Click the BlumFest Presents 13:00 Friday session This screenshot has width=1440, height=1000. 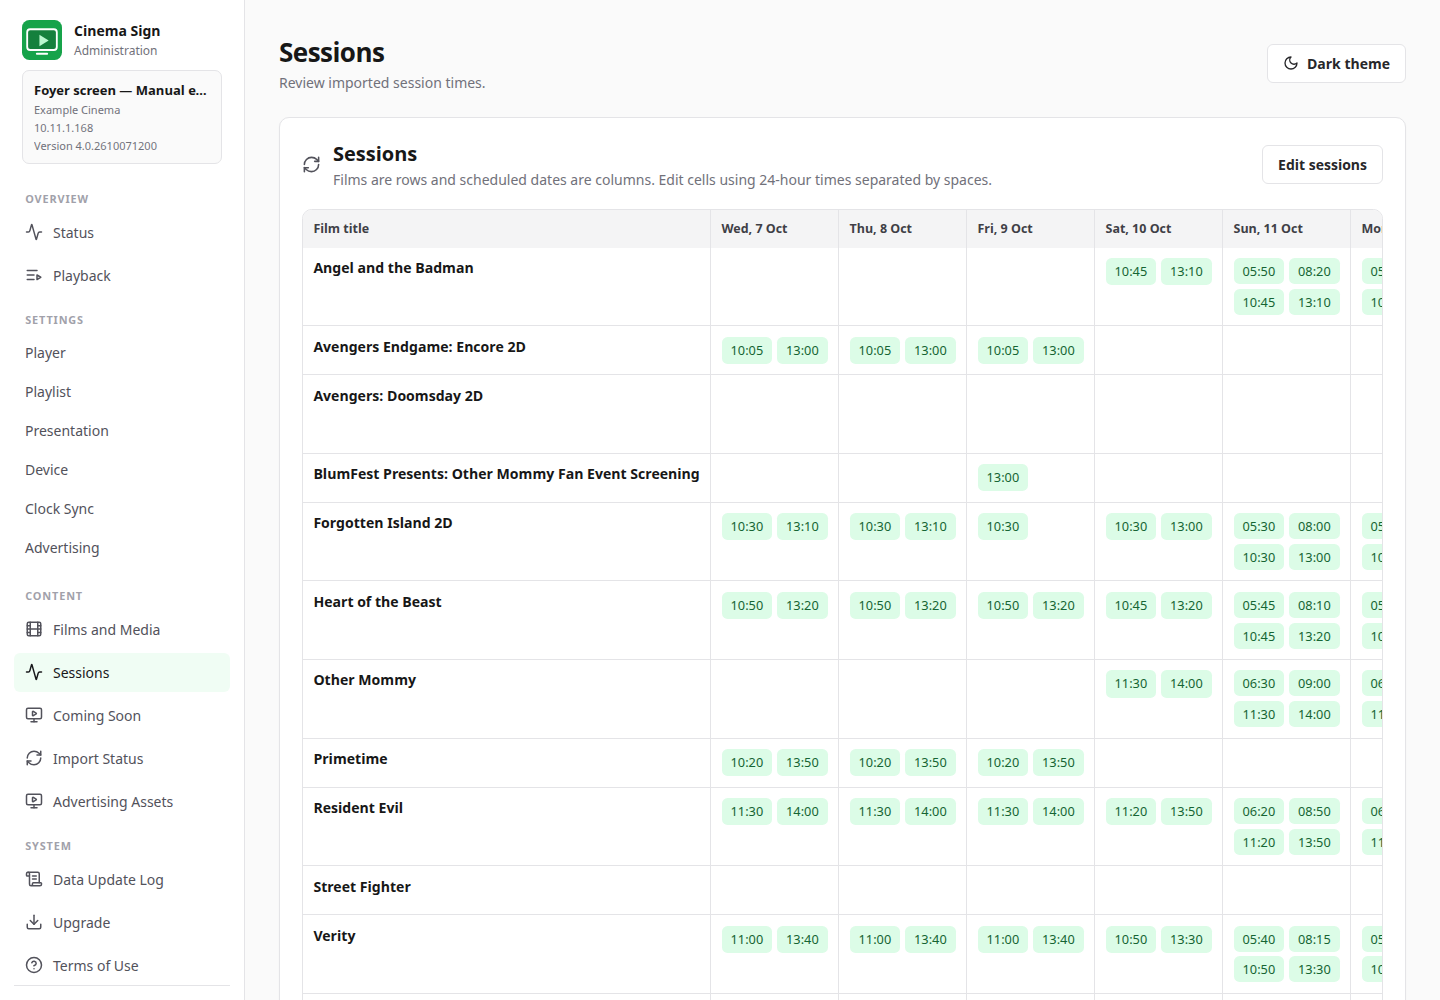[1003, 478]
